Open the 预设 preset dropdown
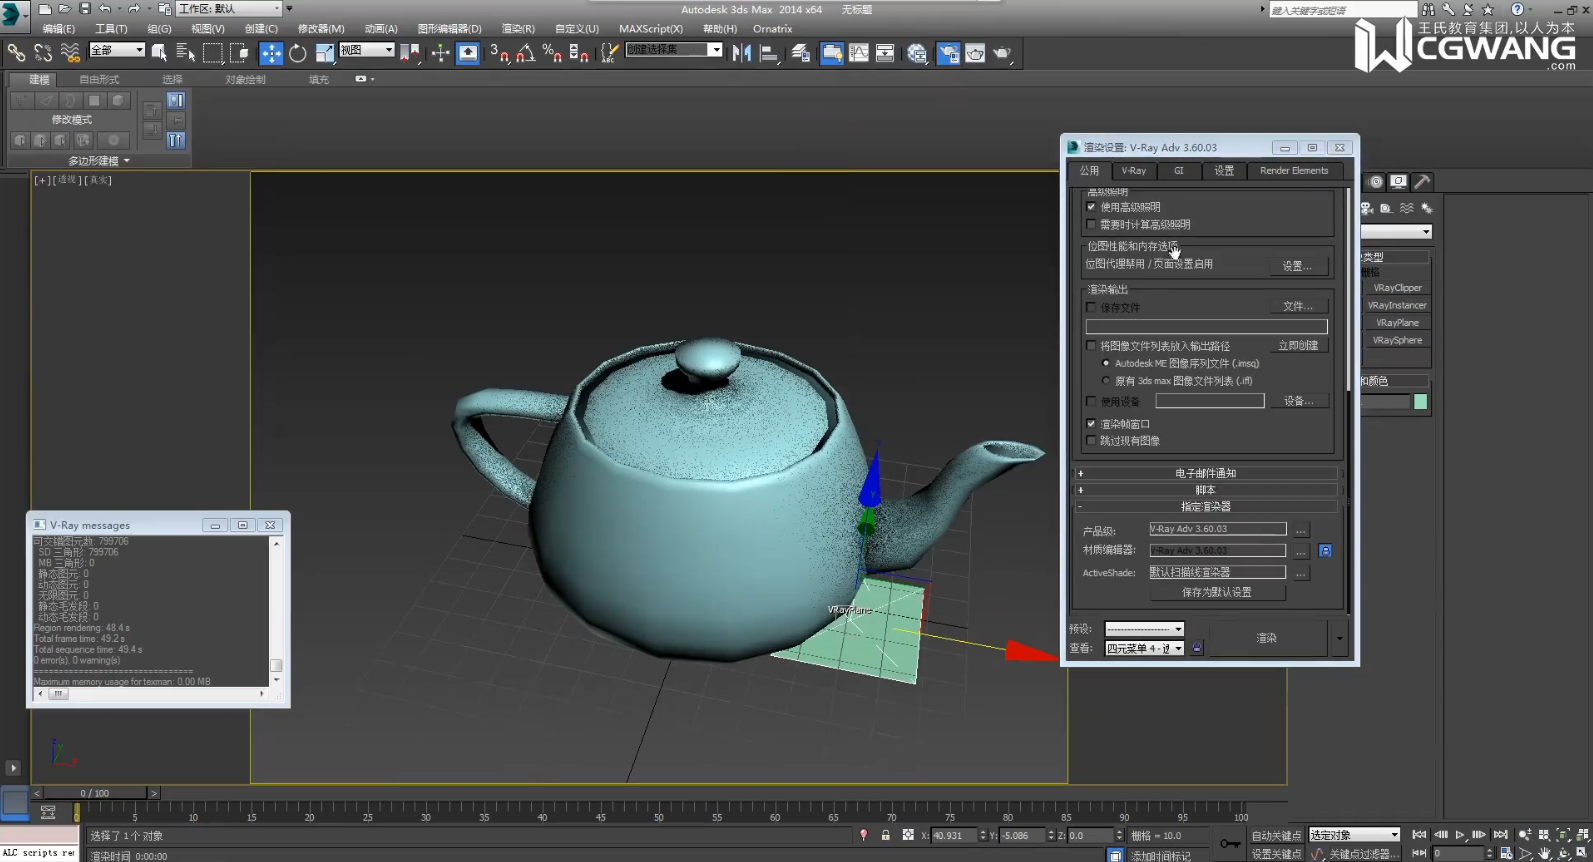The width and height of the screenshot is (1593, 862). coord(1144,629)
